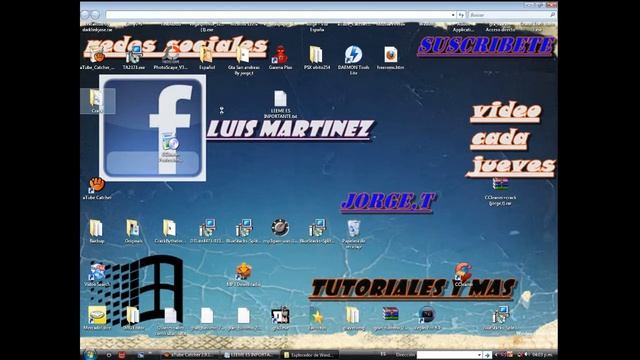Open the CrackBytheto folder
This screenshot has width=640, height=360.
click(x=170, y=231)
